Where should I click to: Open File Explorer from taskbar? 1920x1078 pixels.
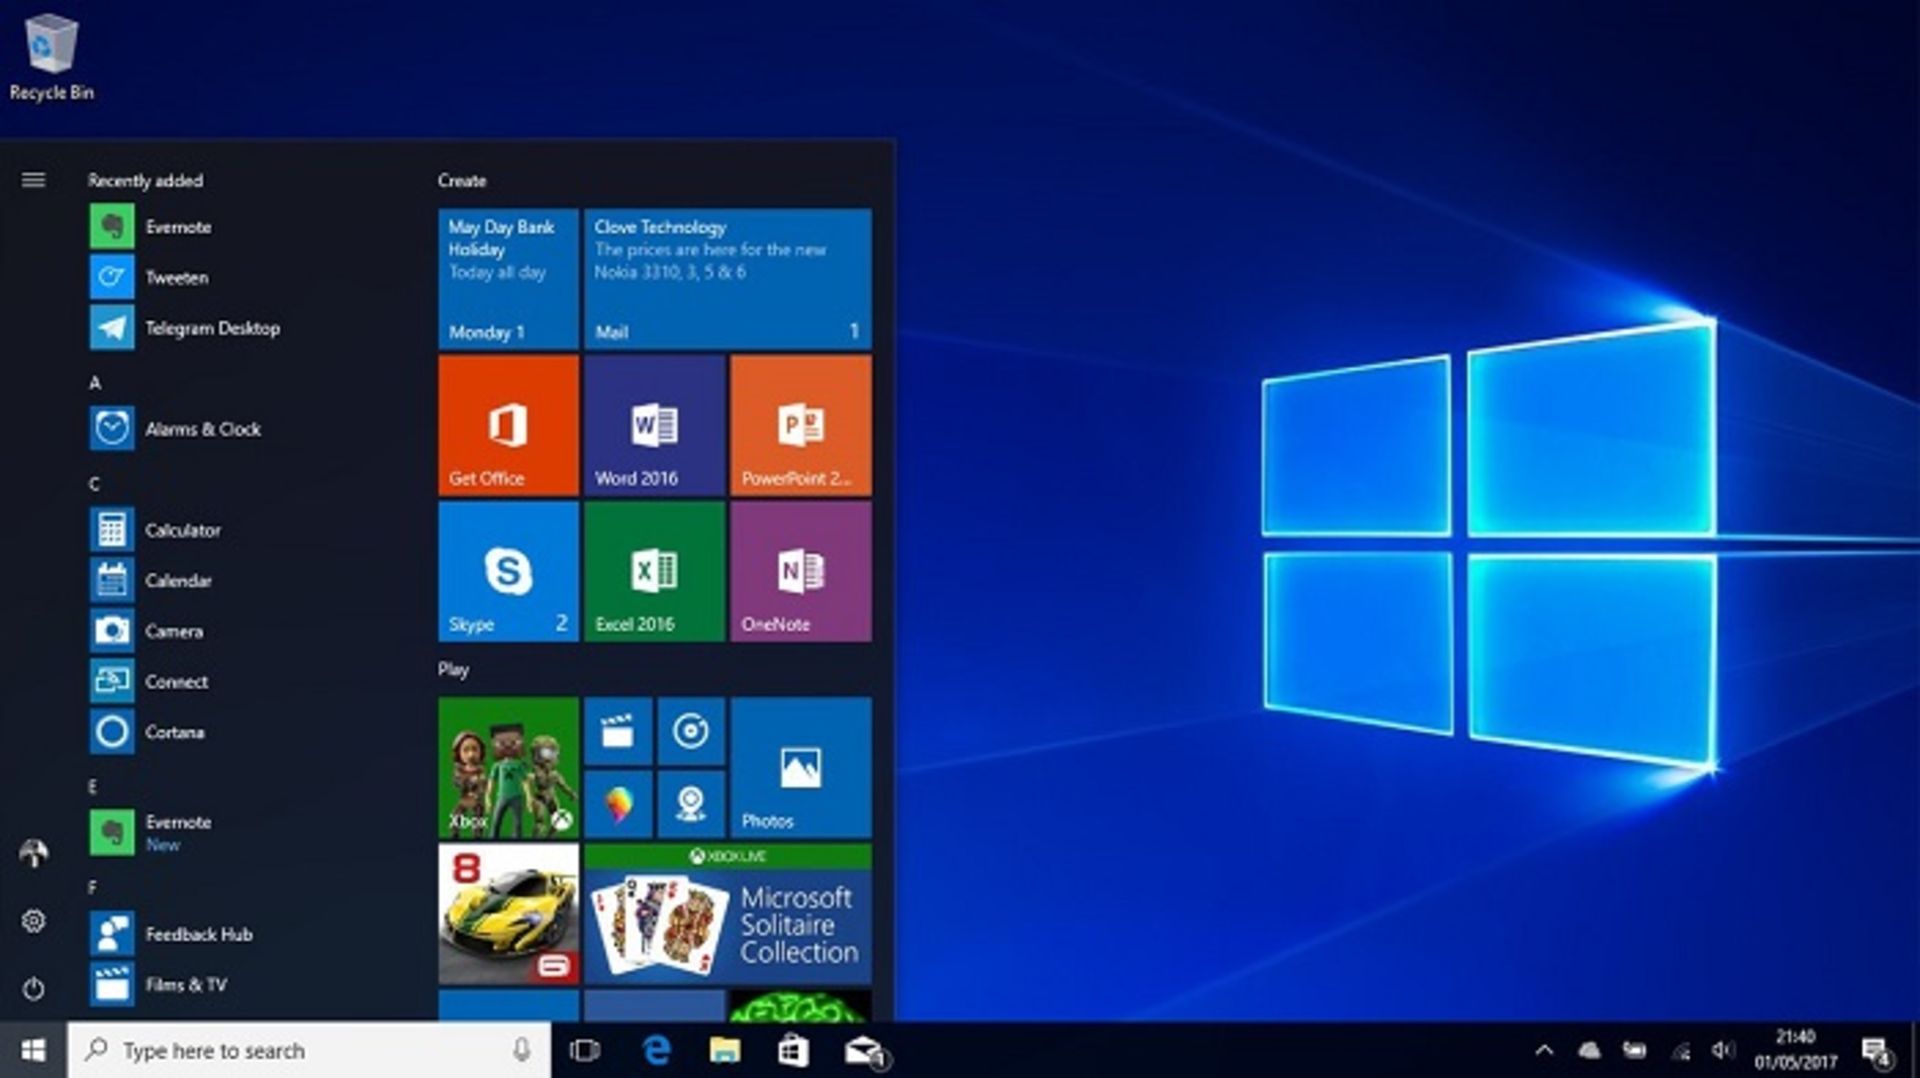(724, 1051)
